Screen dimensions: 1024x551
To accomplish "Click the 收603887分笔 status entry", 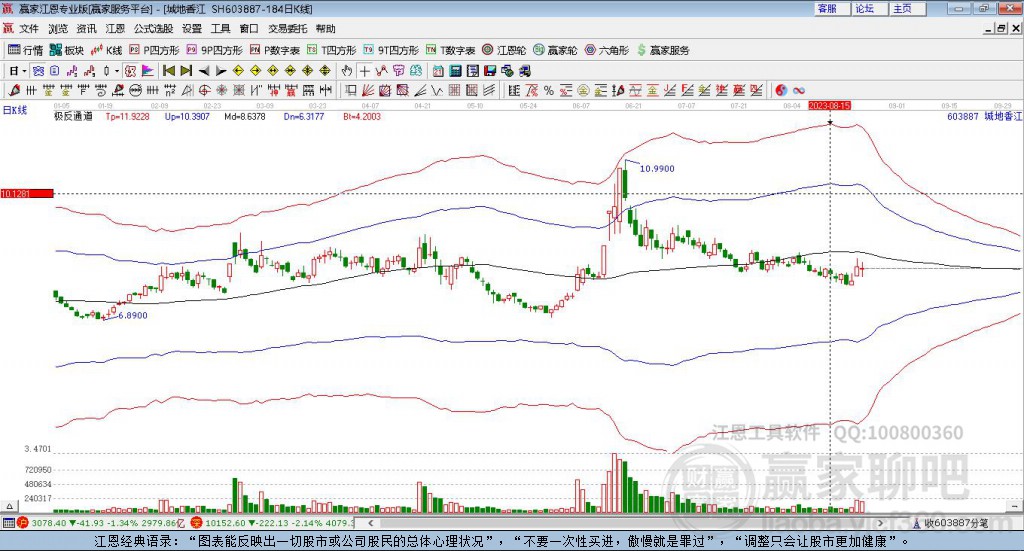I will point(951,523).
